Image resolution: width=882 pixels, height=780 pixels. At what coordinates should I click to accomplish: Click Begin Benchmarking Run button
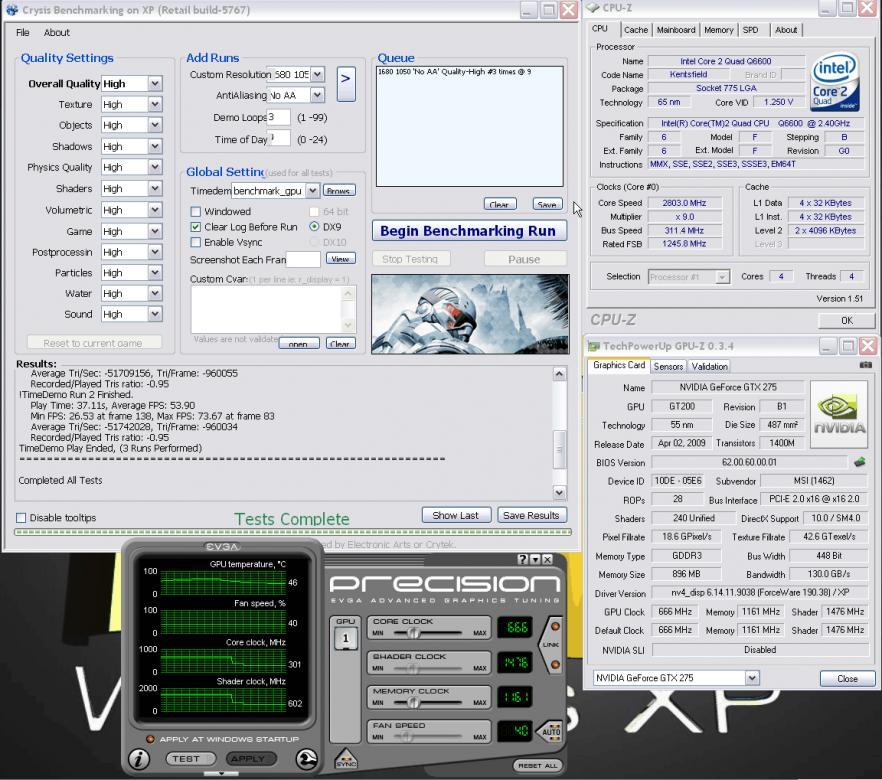(469, 231)
